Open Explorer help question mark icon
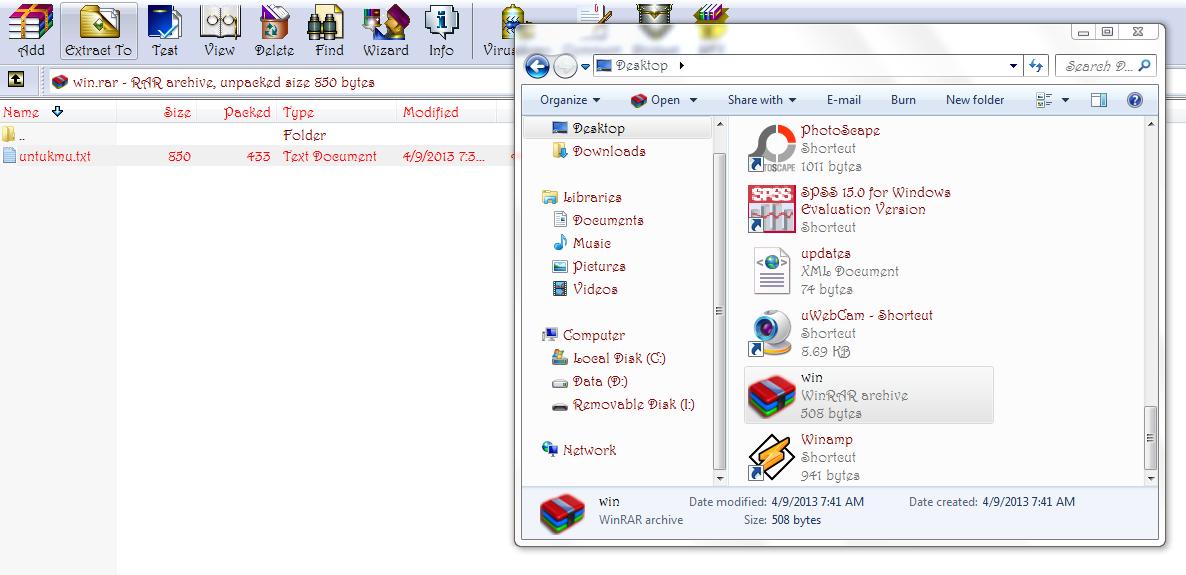1186x575 pixels. click(1135, 100)
